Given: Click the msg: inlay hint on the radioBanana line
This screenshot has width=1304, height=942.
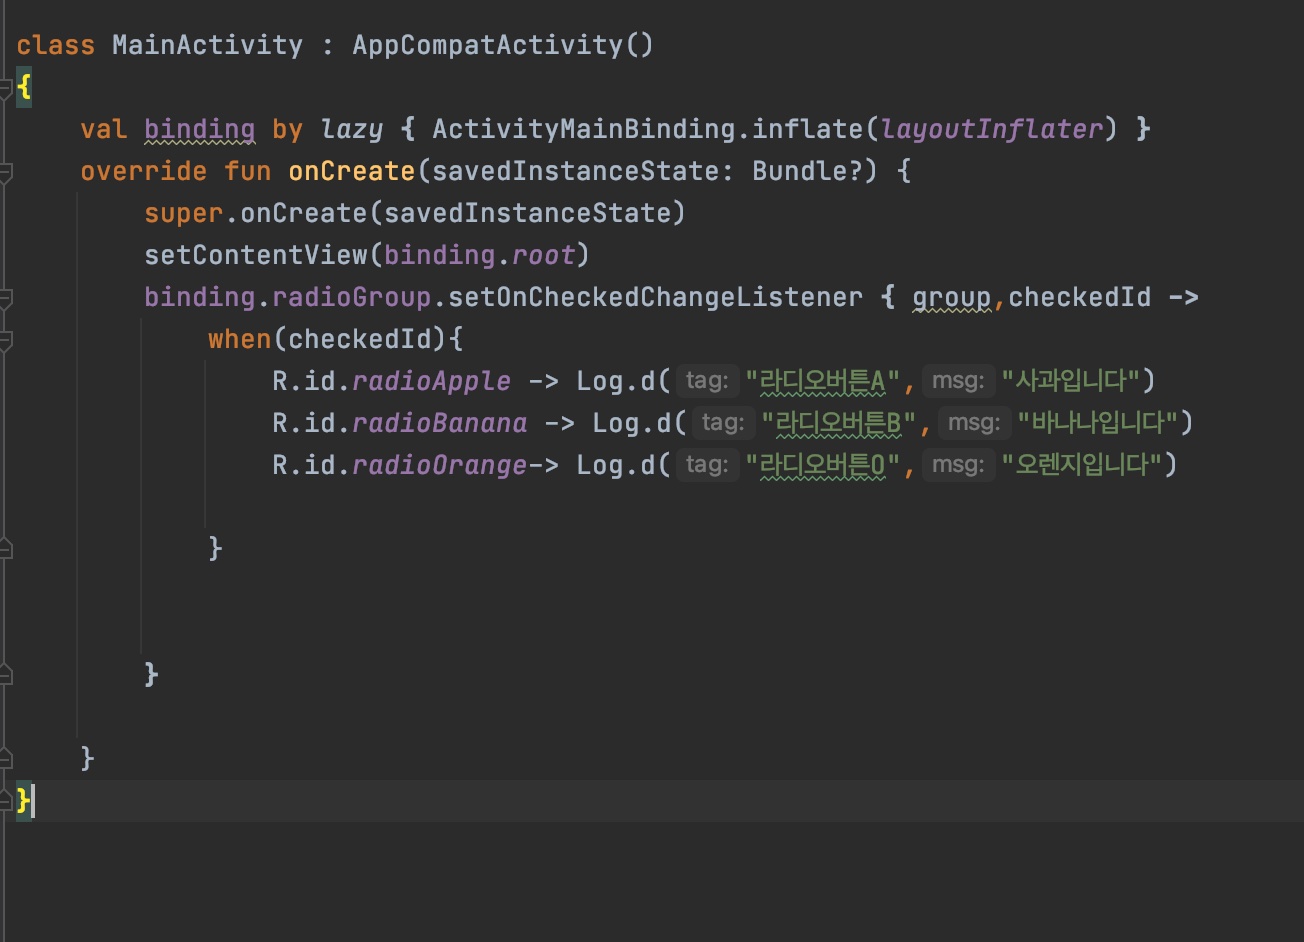Looking at the screenshot, I should [975, 423].
